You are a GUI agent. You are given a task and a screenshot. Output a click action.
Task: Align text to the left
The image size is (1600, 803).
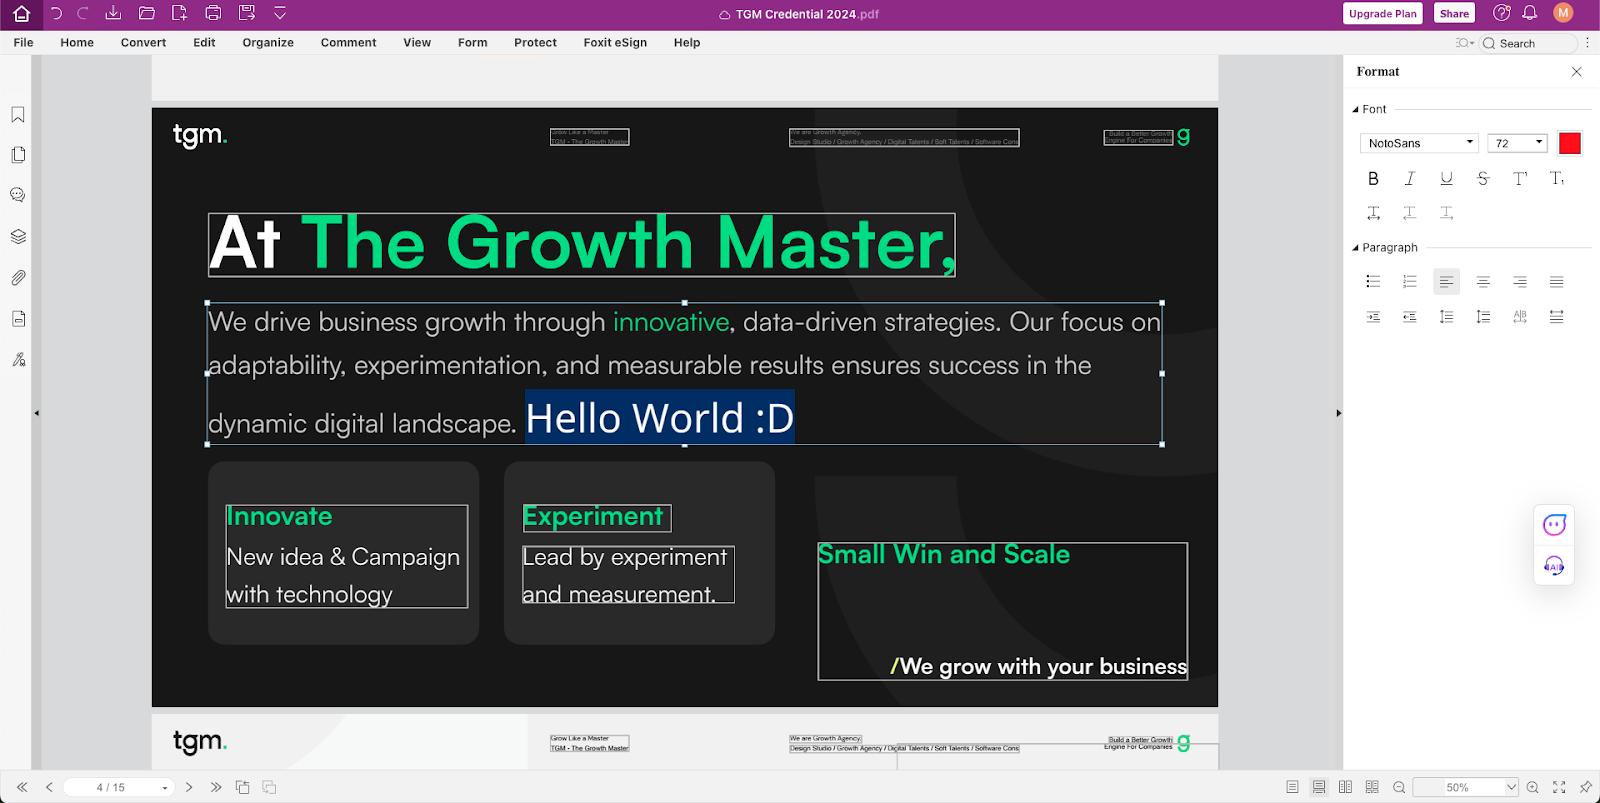1446,282
